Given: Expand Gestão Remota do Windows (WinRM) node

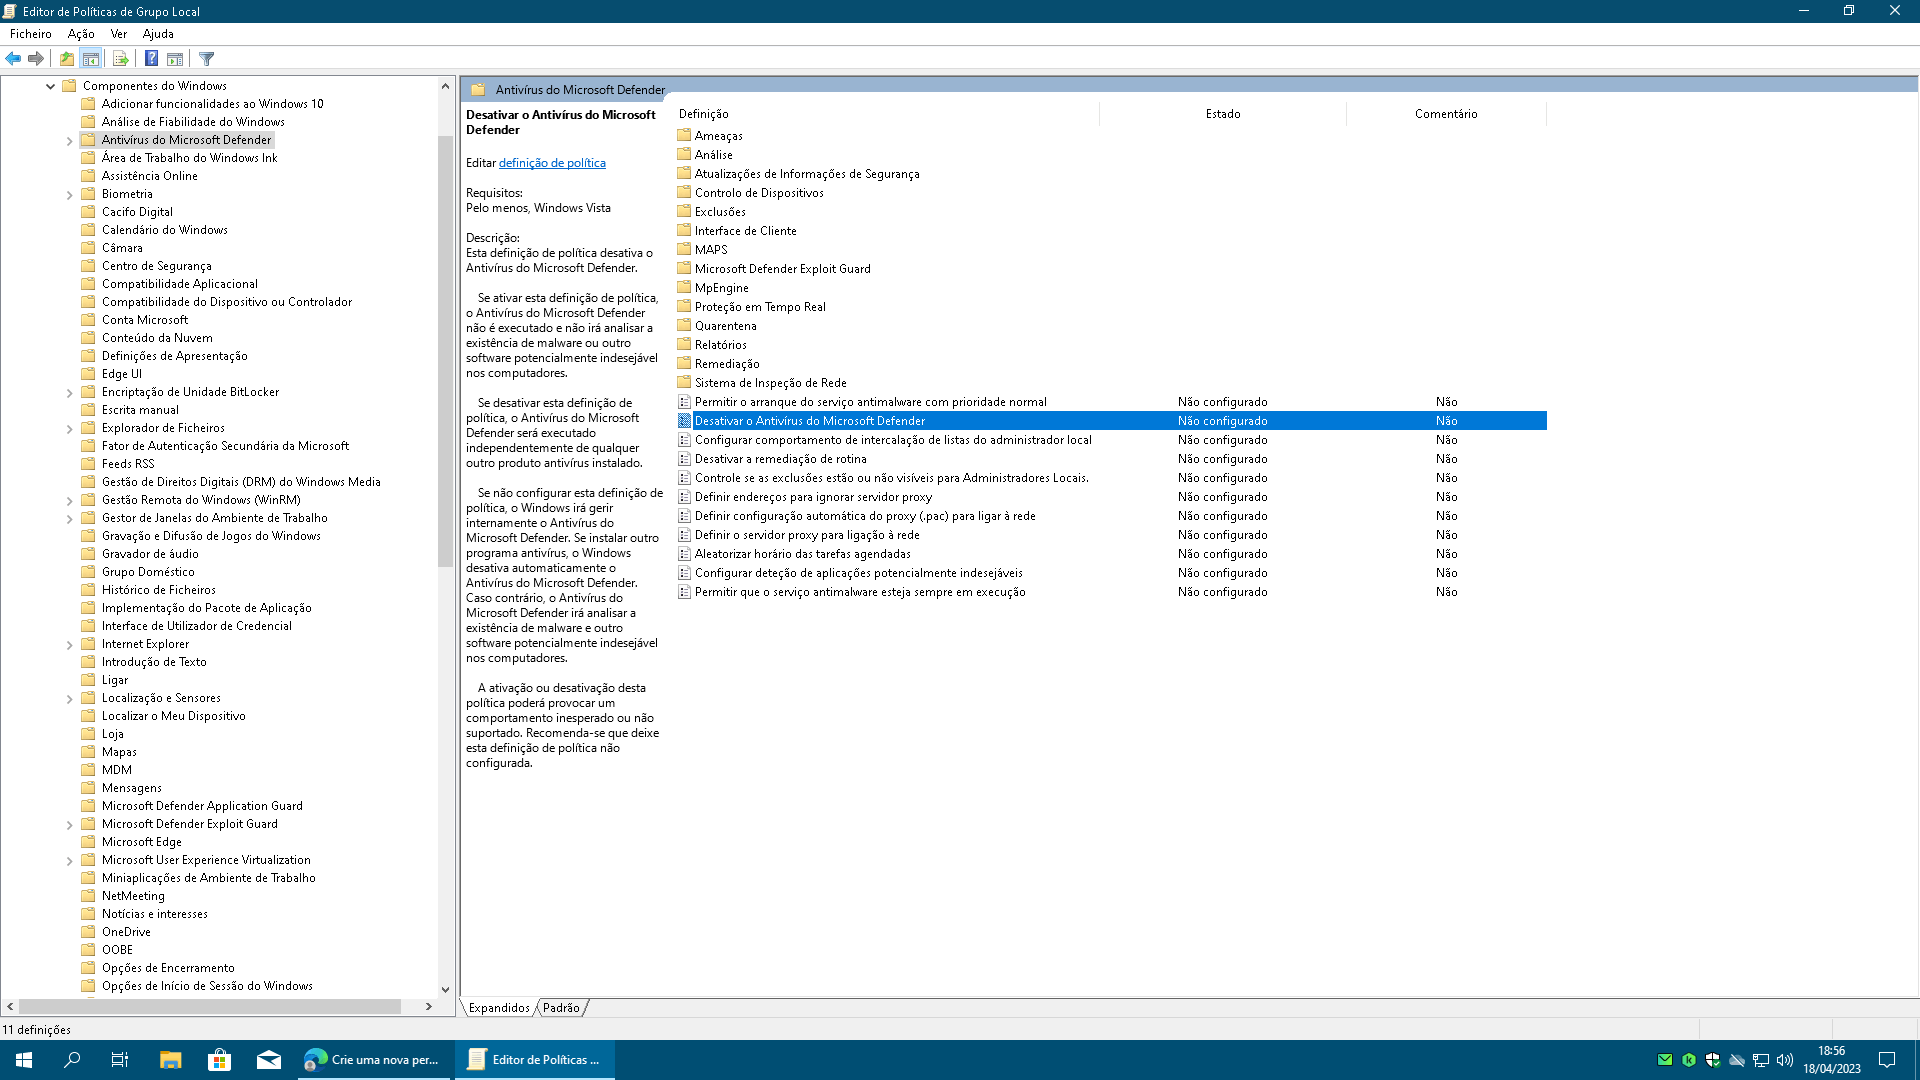Looking at the screenshot, I should coord(69,501).
